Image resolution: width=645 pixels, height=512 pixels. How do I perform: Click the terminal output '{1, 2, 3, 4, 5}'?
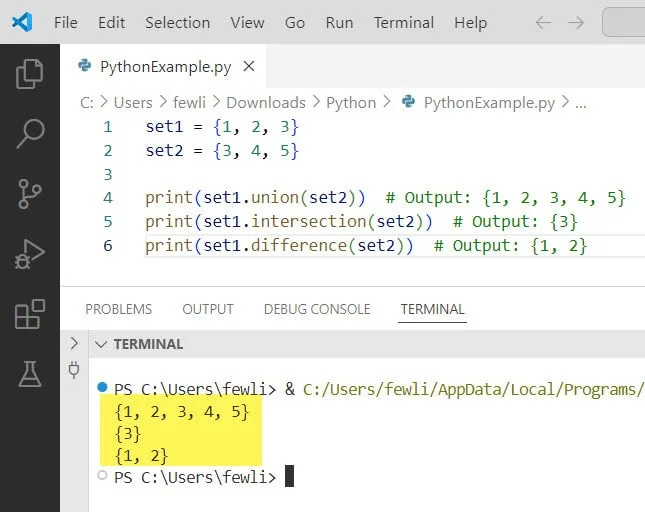click(x=182, y=412)
